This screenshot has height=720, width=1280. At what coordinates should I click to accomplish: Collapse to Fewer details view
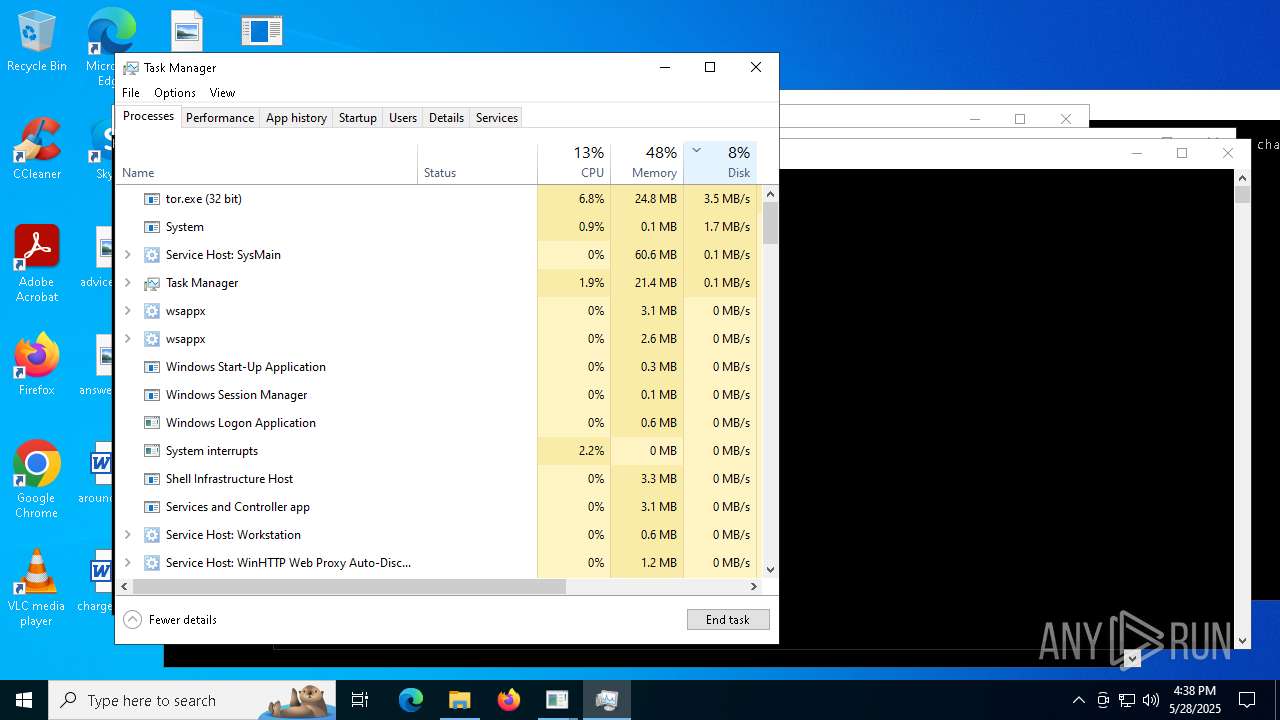coord(170,620)
